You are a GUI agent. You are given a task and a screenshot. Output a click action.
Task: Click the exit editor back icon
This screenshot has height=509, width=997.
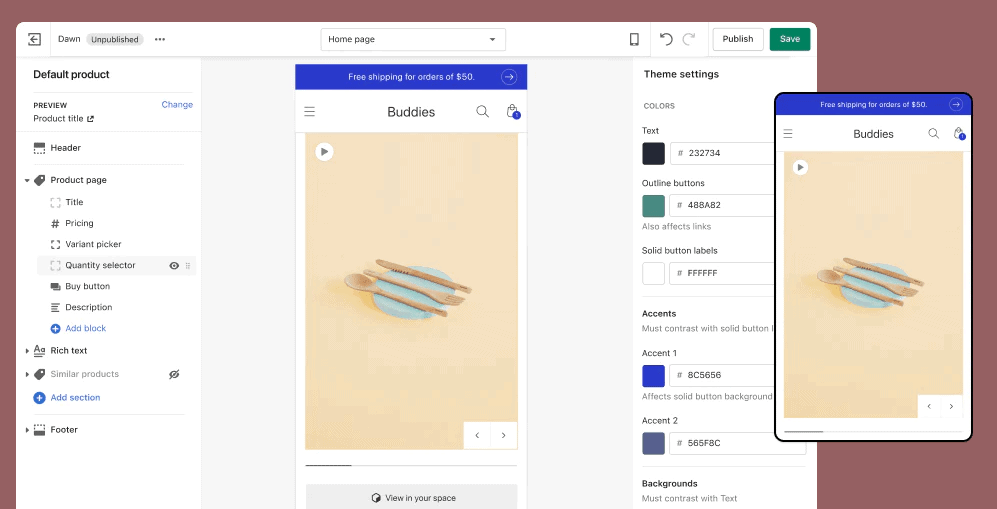[x=34, y=39]
